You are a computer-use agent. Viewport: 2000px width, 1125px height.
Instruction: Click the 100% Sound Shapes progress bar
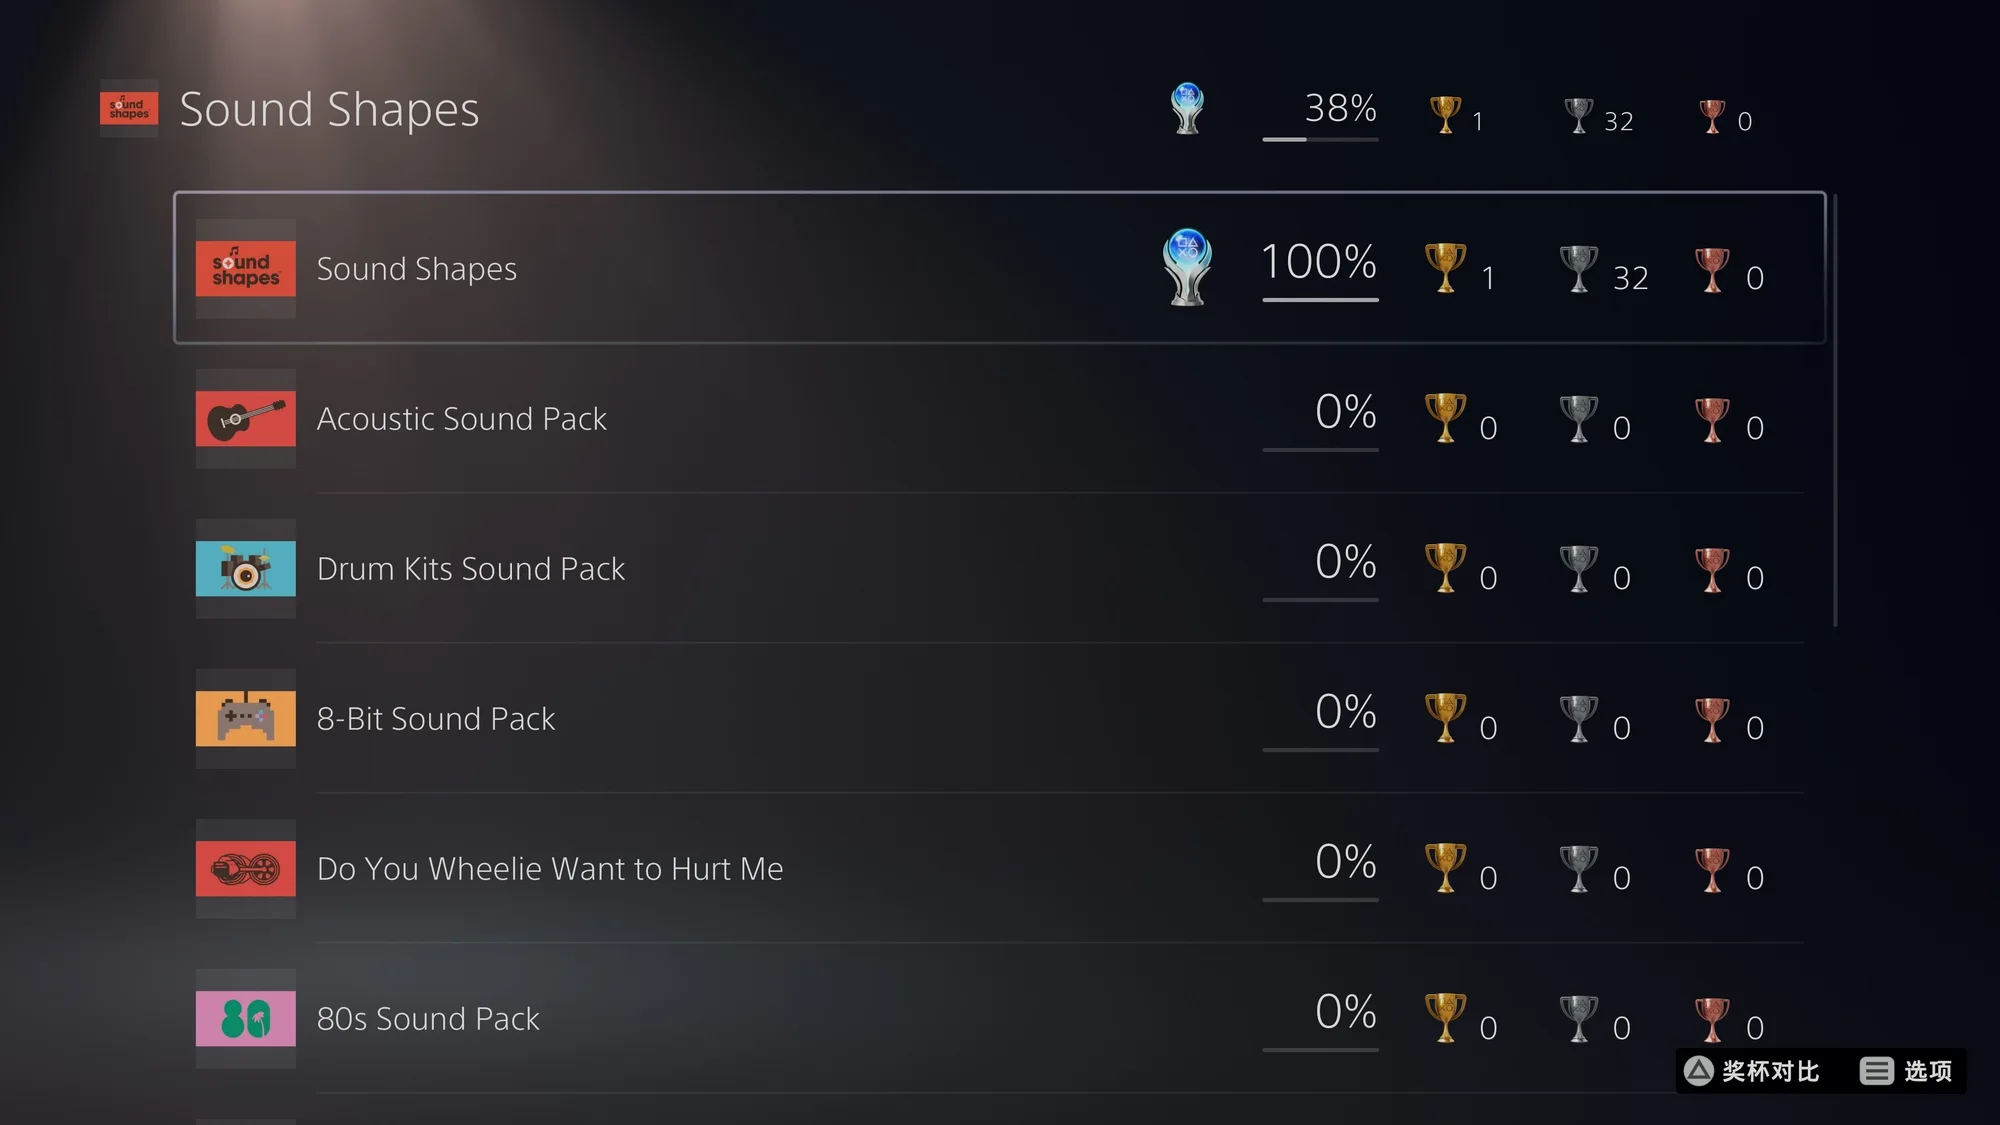tap(1320, 298)
